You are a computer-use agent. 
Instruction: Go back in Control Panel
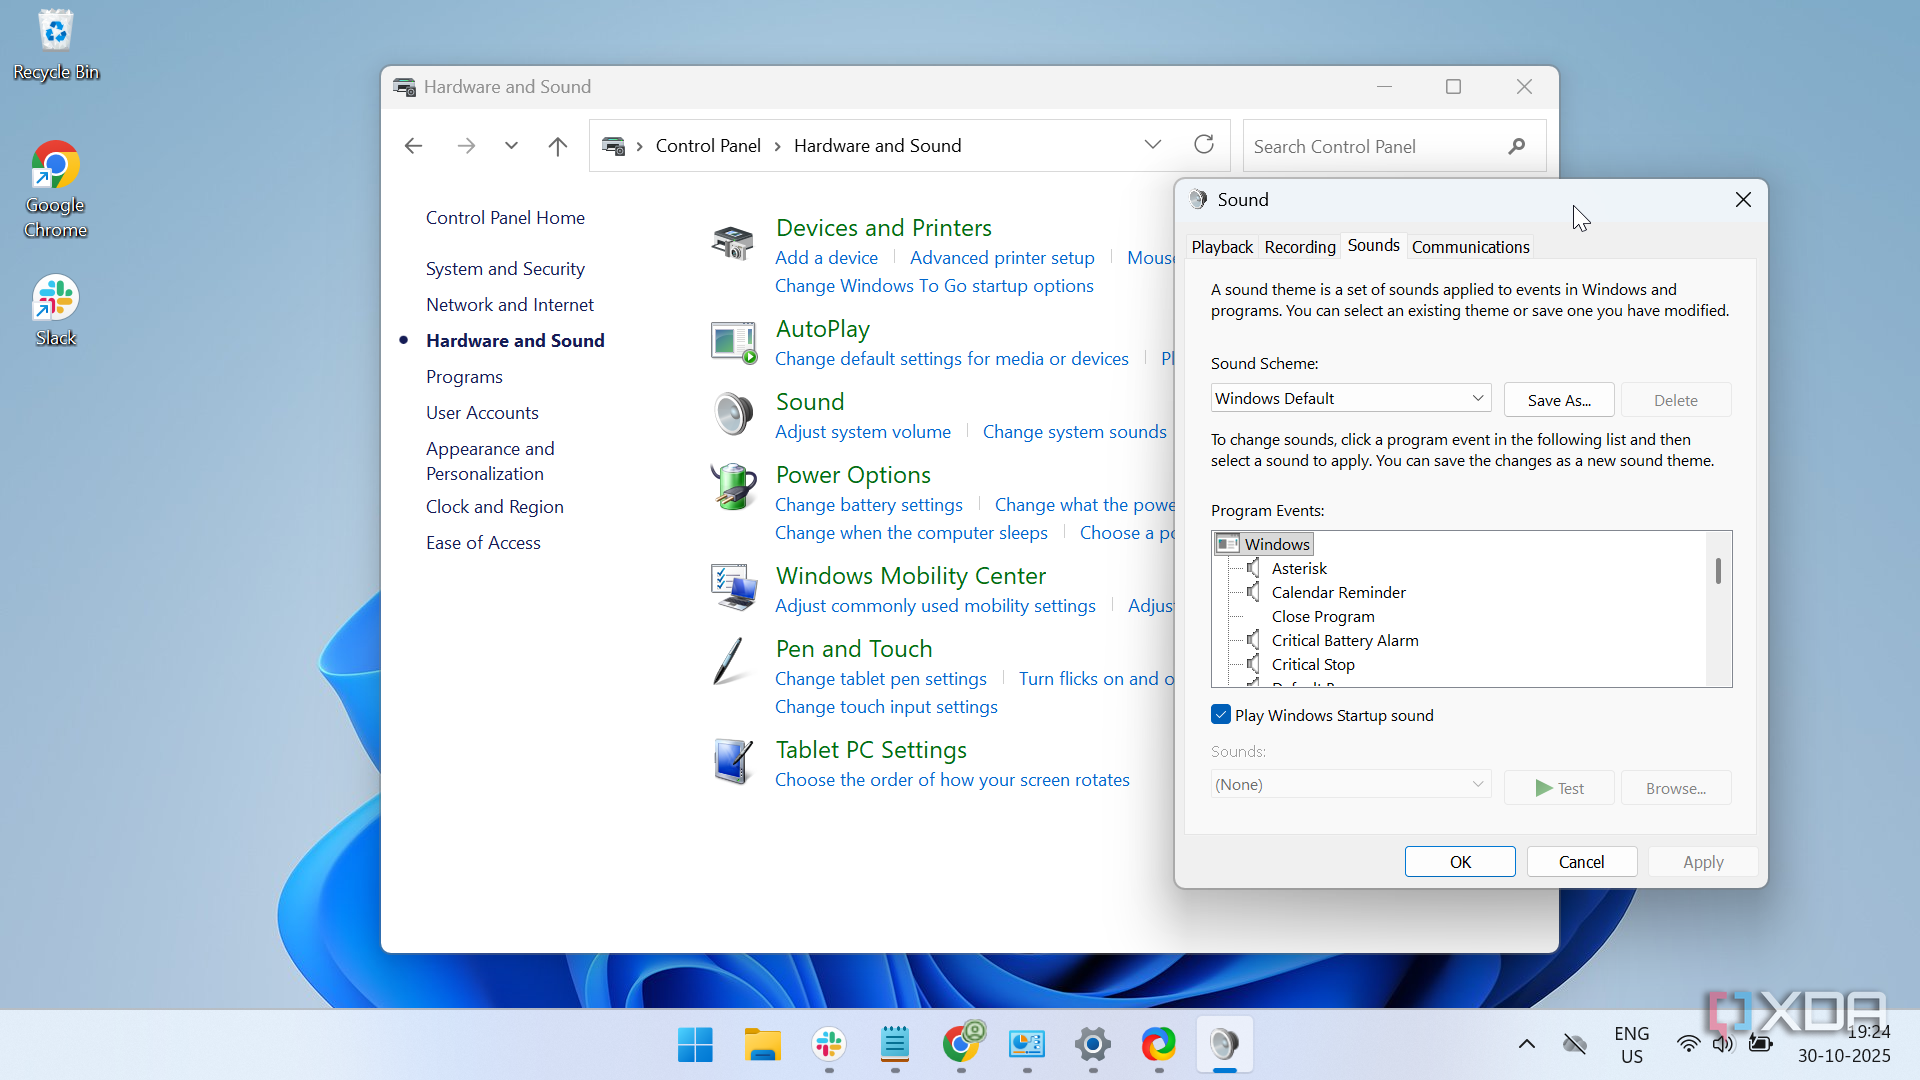pos(413,146)
